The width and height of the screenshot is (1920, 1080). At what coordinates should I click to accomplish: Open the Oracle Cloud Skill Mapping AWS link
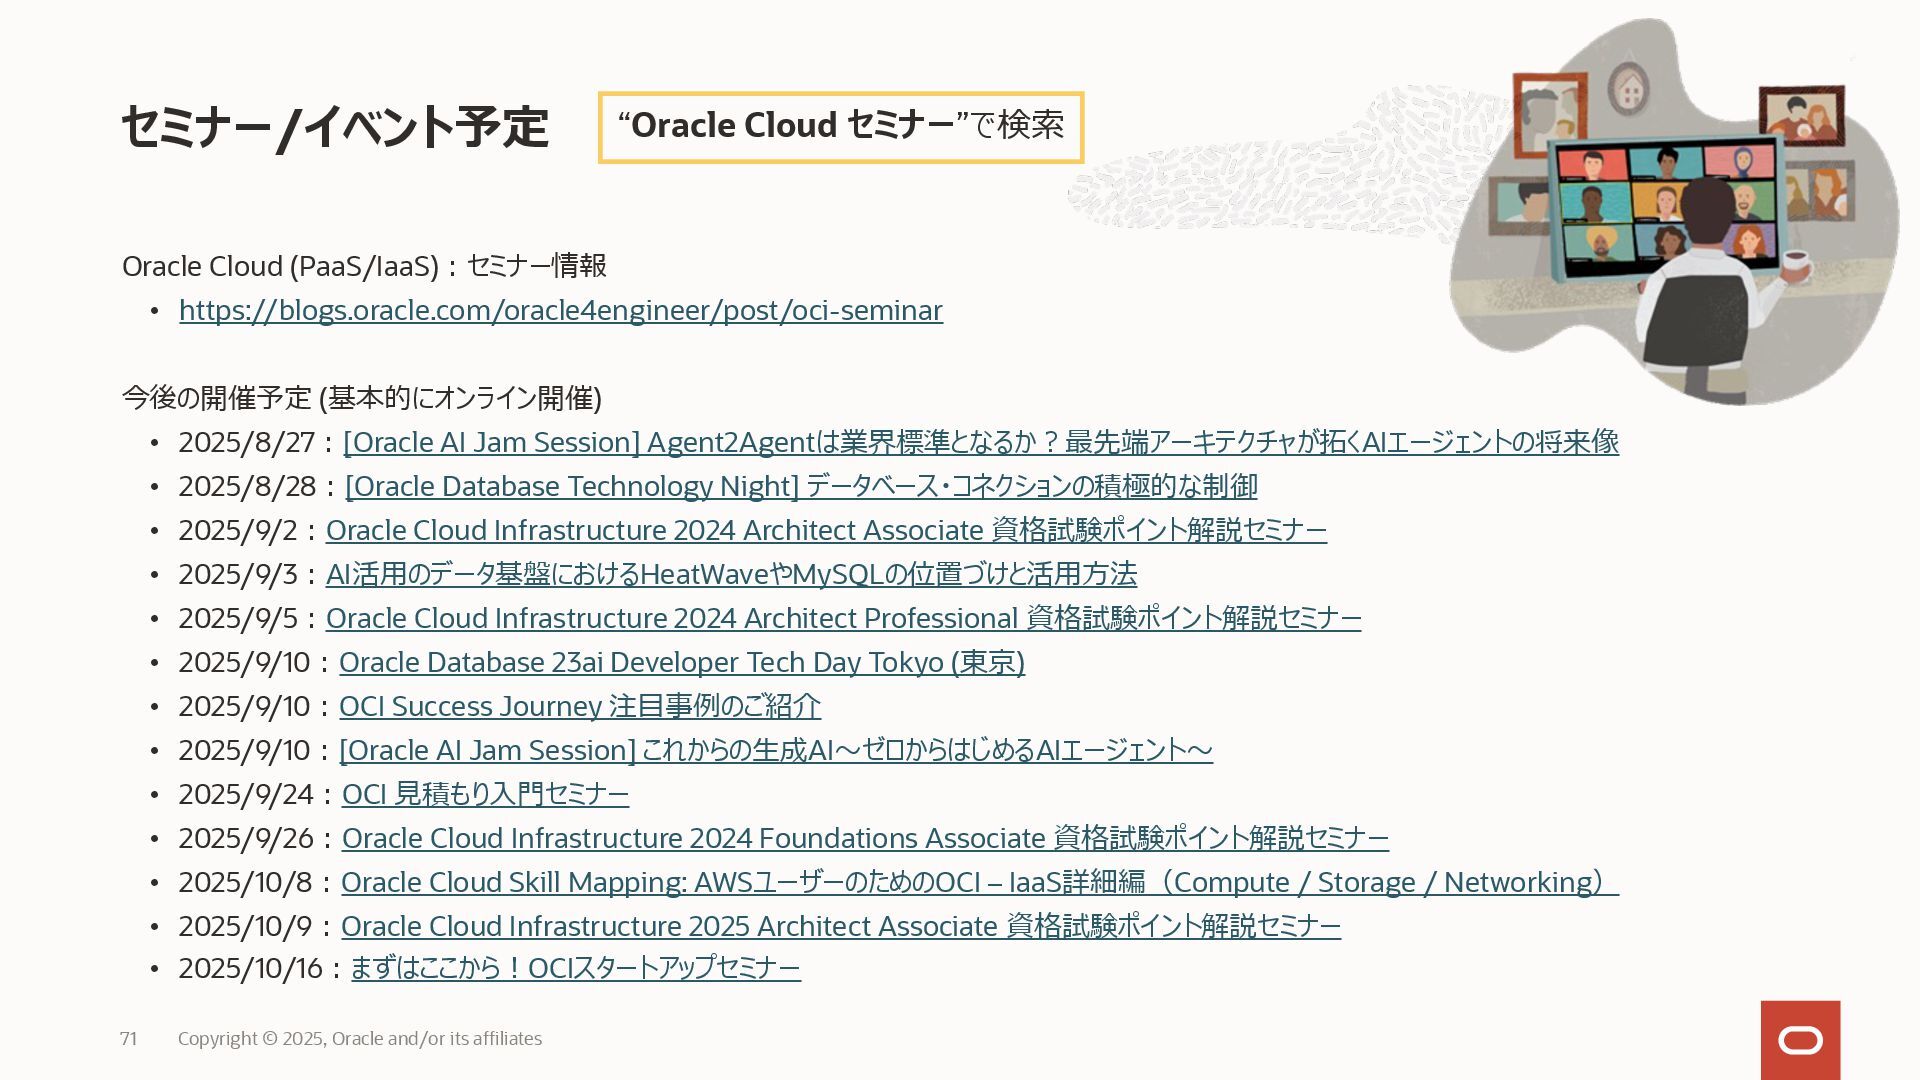coord(980,882)
